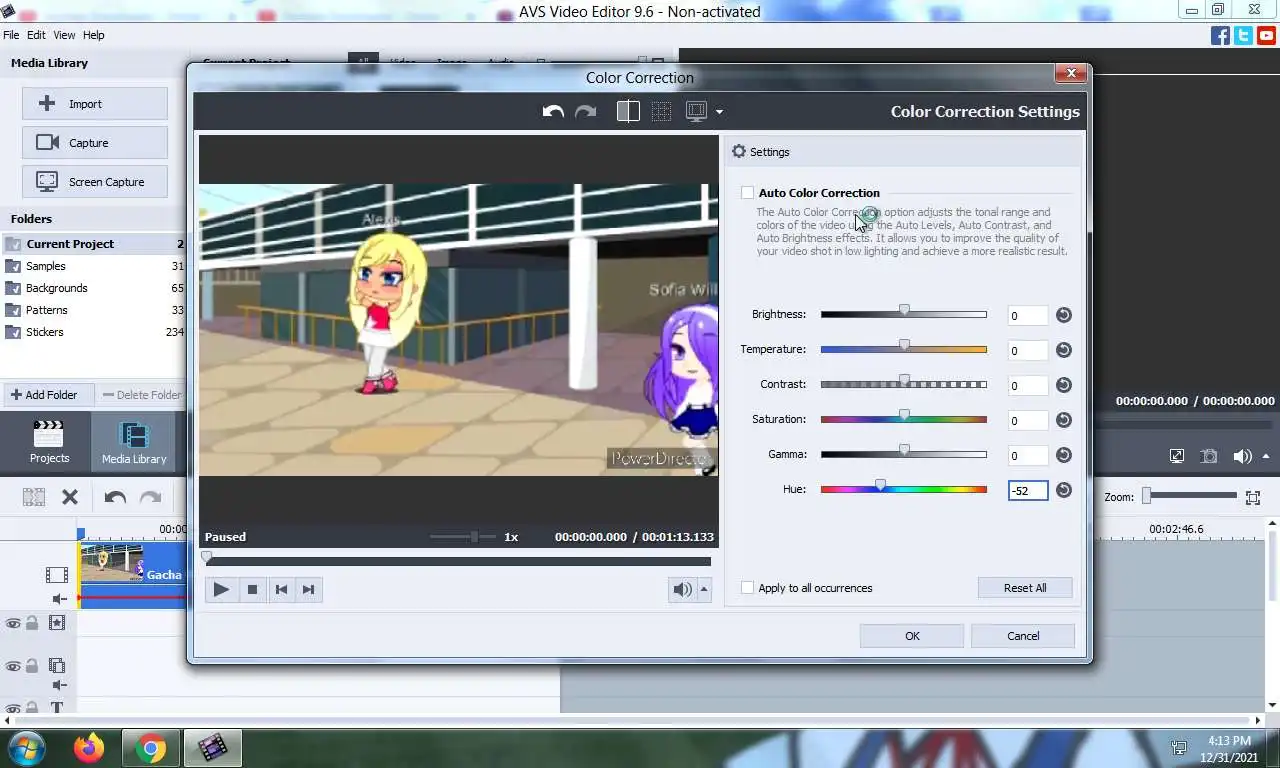Adjust the Saturation slider
The width and height of the screenshot is (1280, 768).
tap(904, 419)
